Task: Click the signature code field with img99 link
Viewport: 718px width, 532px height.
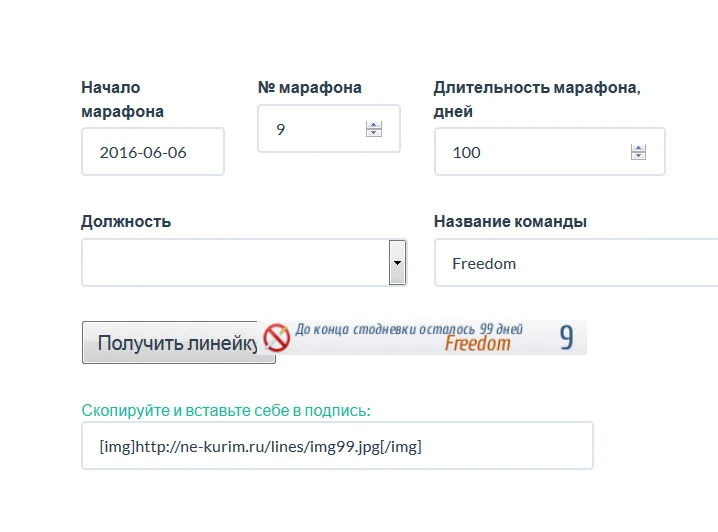Action: 337,446
